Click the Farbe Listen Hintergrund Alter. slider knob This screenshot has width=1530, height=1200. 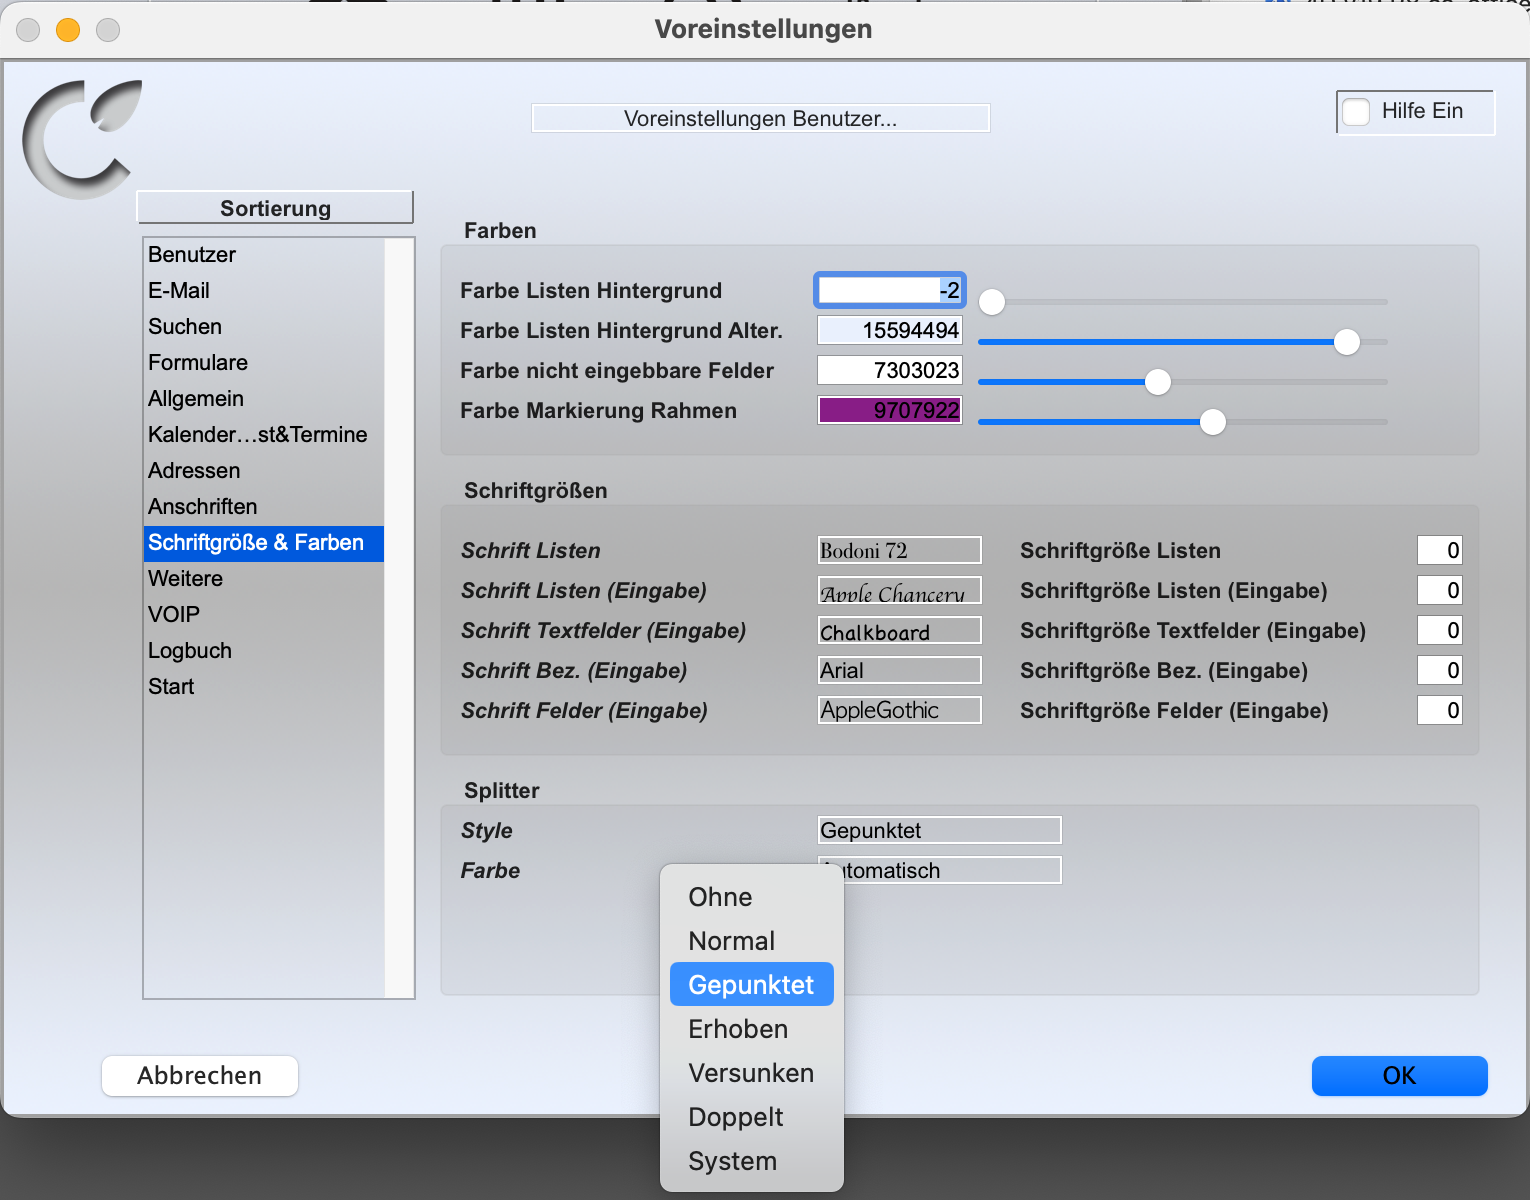click(x=1347, y=342)
